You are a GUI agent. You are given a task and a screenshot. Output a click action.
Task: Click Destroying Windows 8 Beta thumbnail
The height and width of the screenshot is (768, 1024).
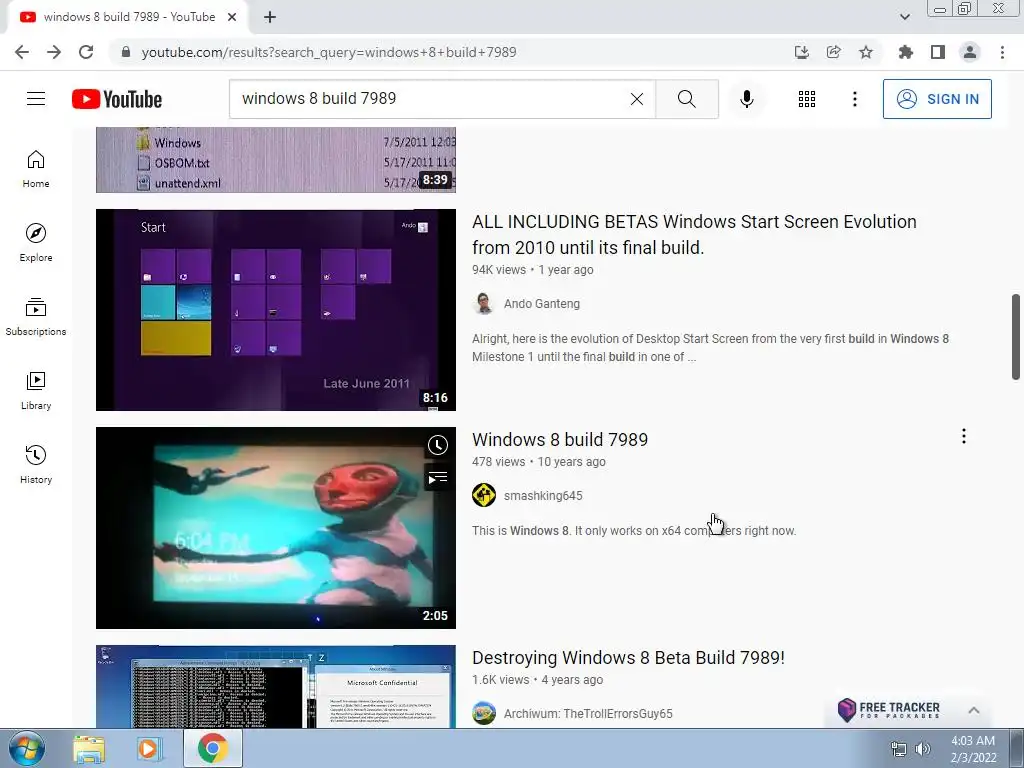(276, 686)
